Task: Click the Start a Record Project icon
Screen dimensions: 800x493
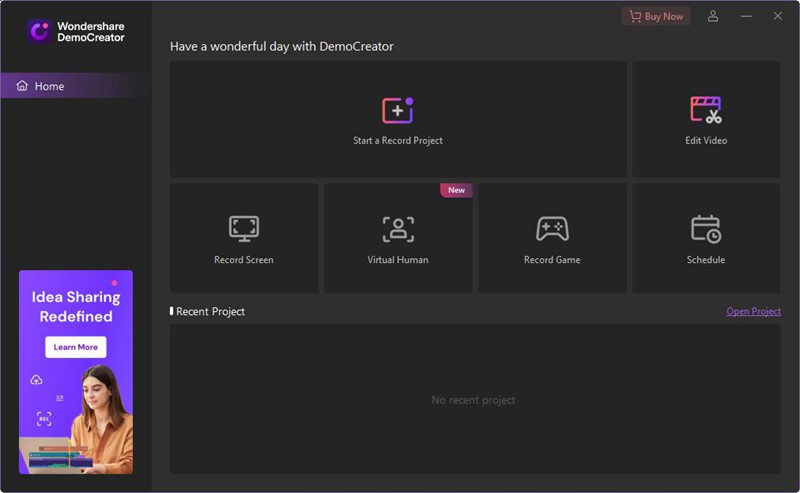Action: (x=397, y=110)
